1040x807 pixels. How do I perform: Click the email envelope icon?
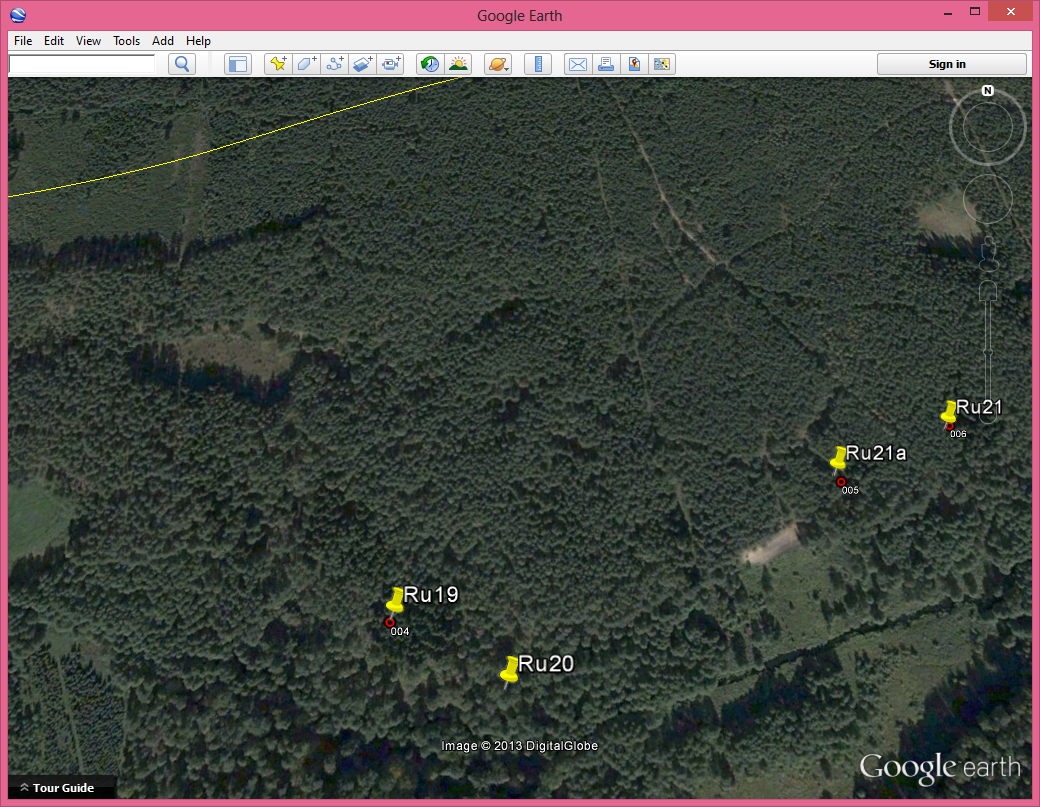(x=577, y=64)
